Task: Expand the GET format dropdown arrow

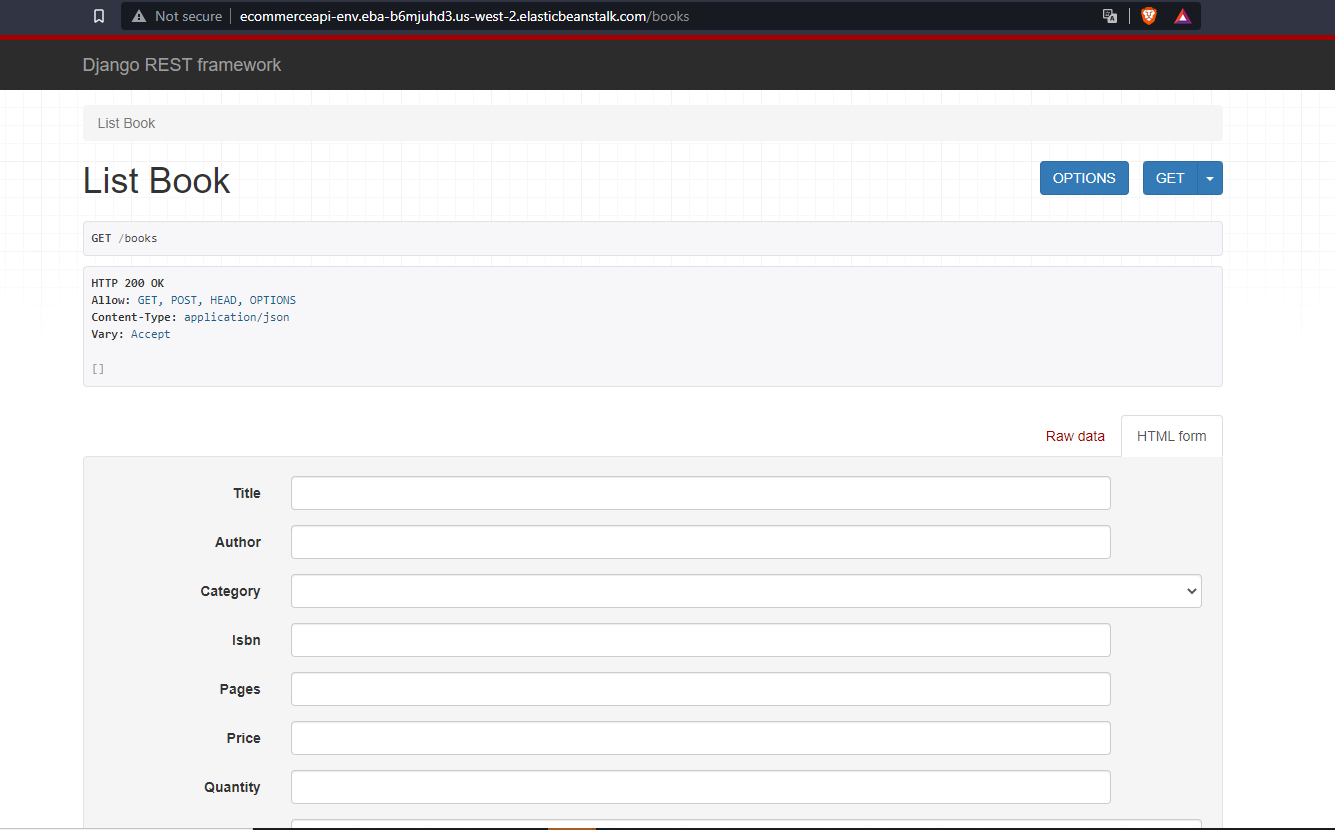Action: (x=1209, y=177)
